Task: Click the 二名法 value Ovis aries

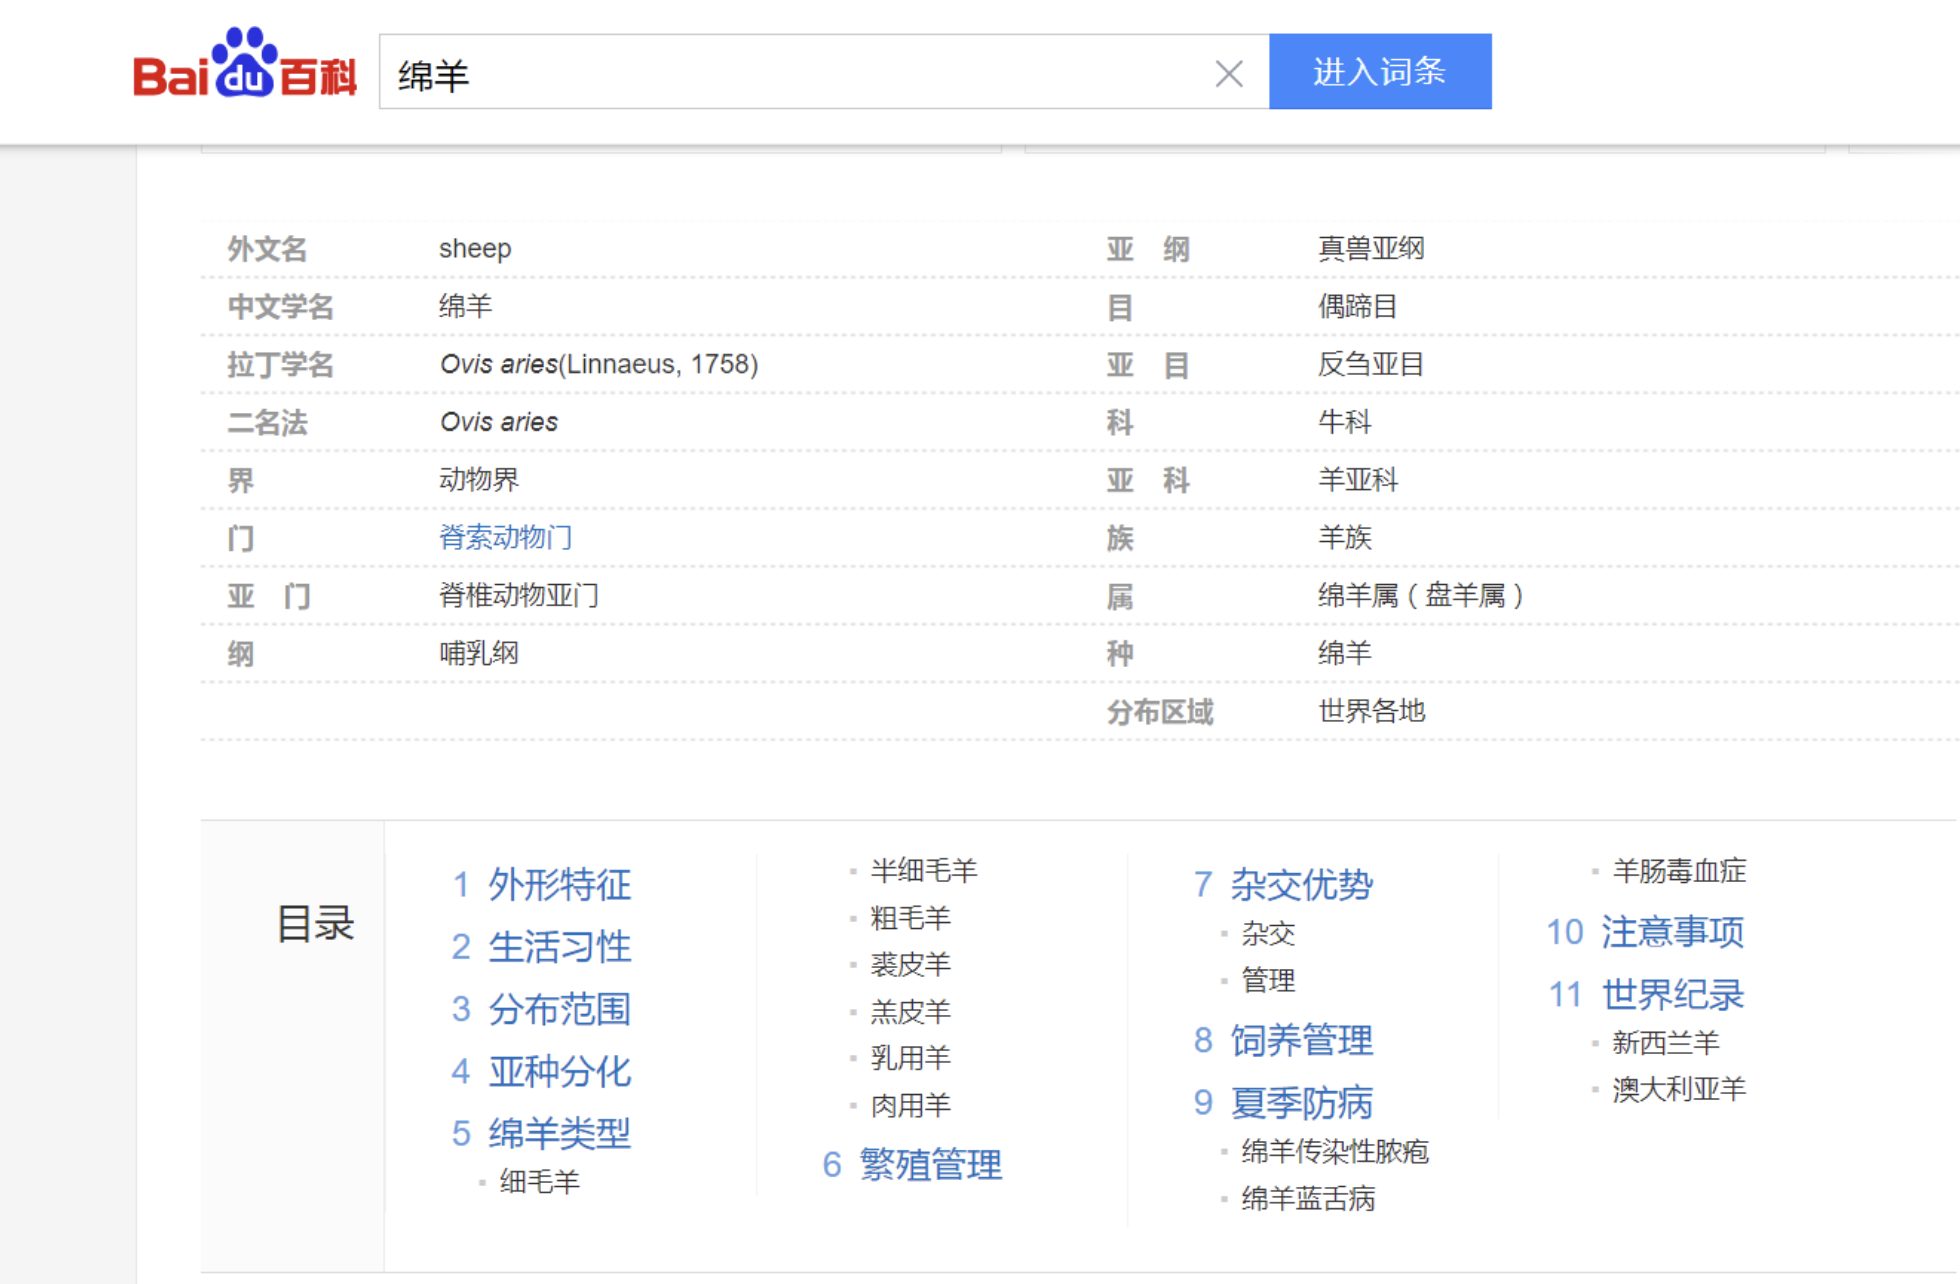Action: coord(499,422)
